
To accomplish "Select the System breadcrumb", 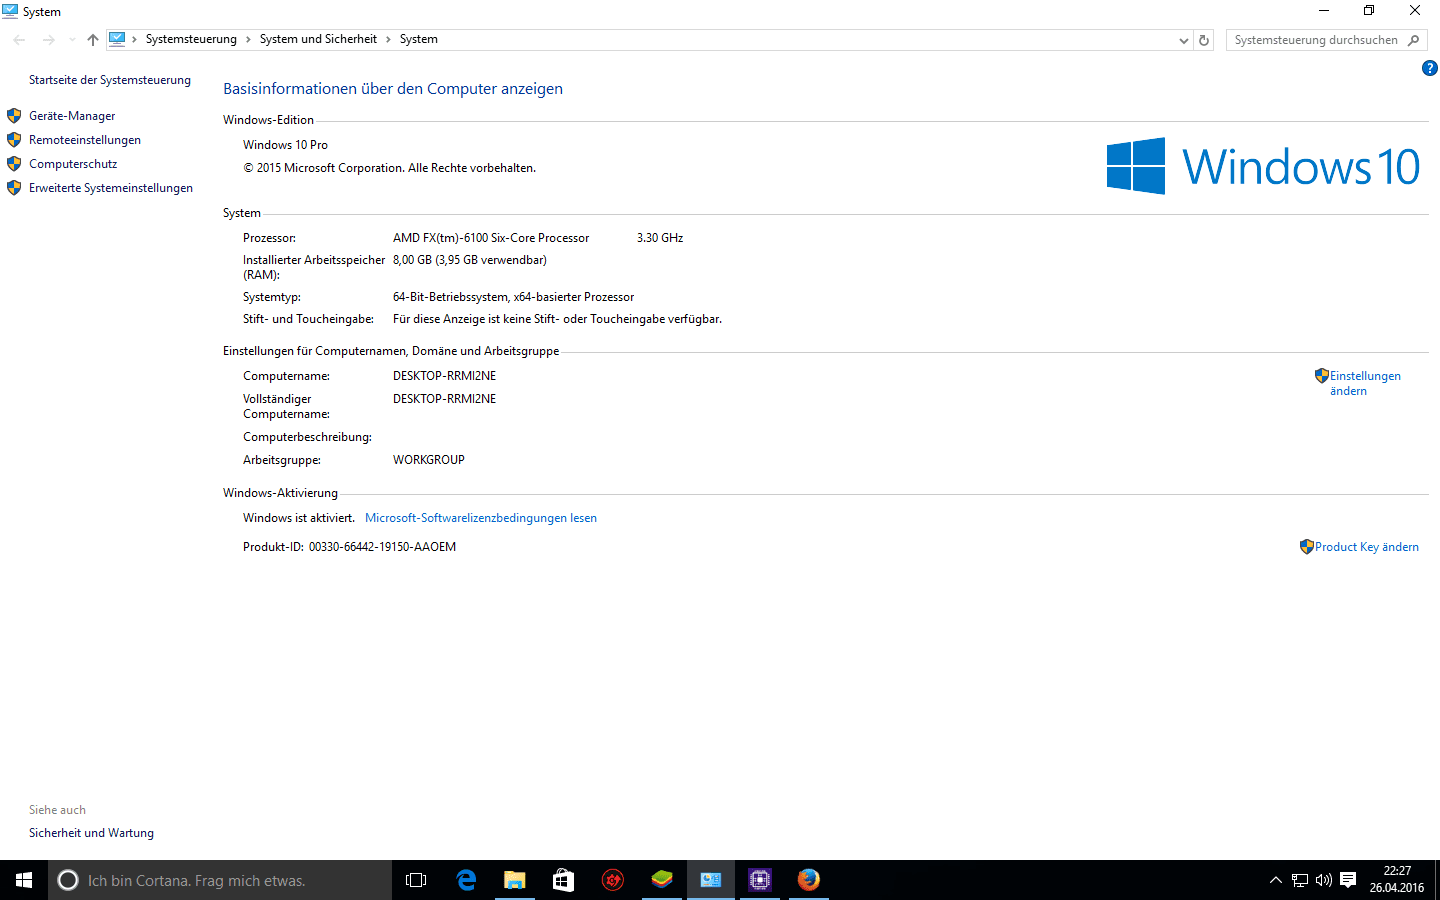I will click(x=418, y=39).
